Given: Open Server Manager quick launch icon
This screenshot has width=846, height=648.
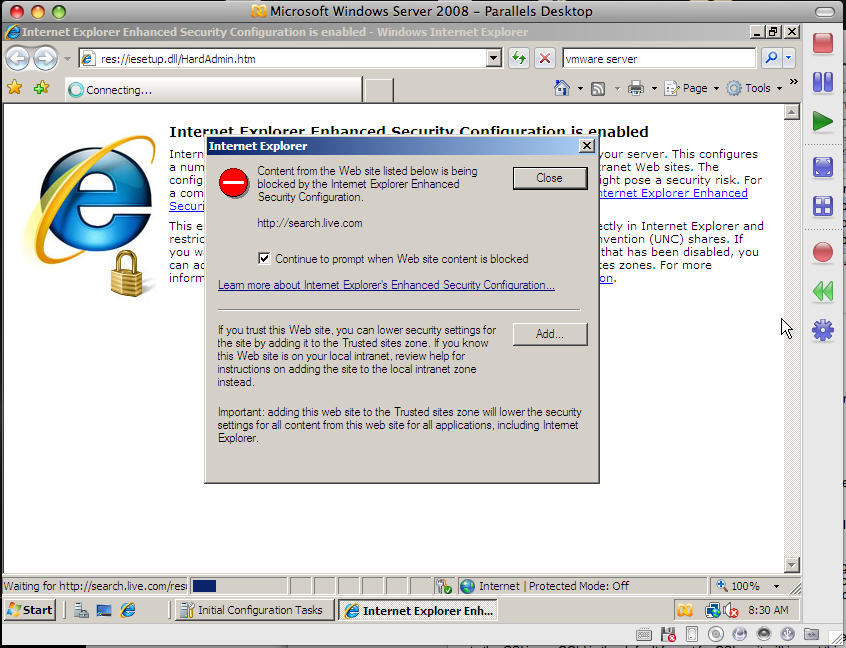Looking at the screenshot, I should [x=81, y=610].
